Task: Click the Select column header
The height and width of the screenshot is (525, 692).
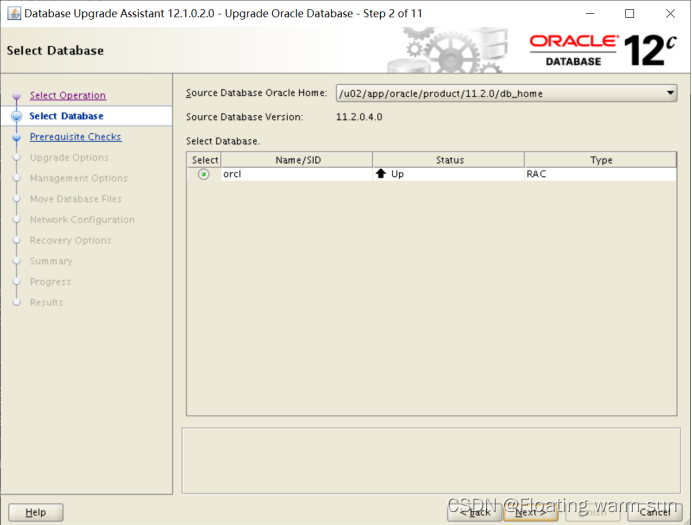Action: tap(204, 160)
